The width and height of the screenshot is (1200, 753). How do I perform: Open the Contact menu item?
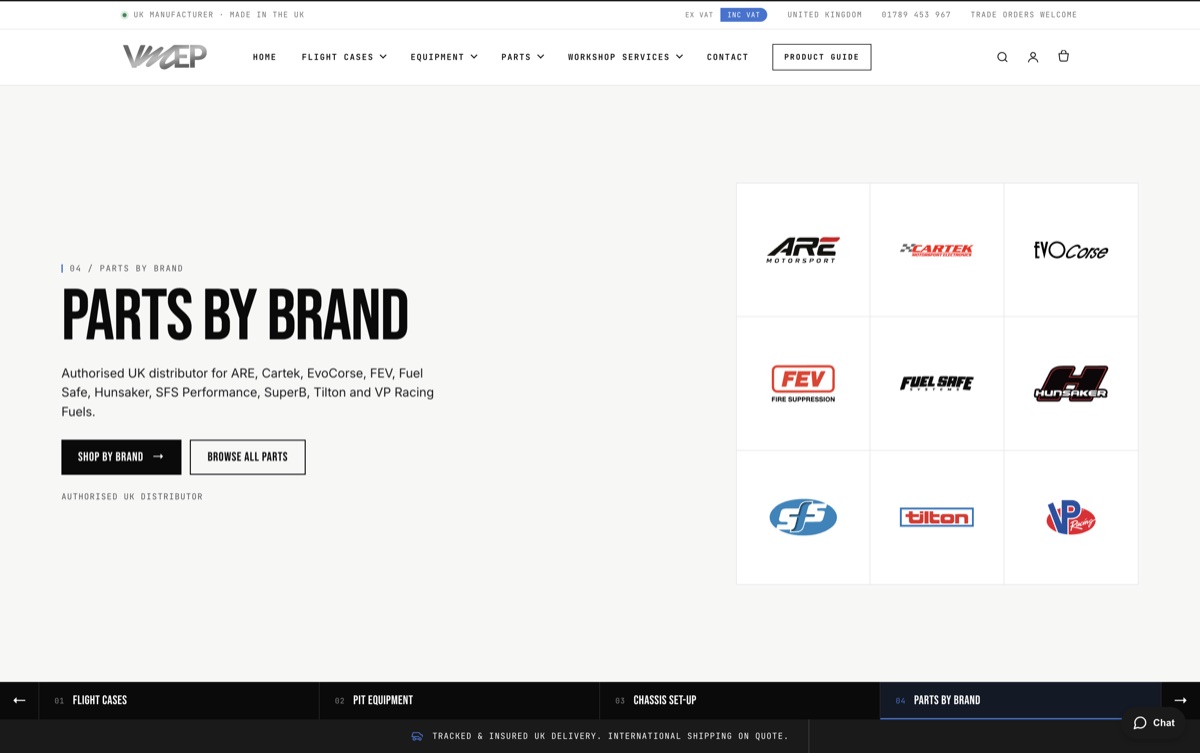[x=727, y=57]
